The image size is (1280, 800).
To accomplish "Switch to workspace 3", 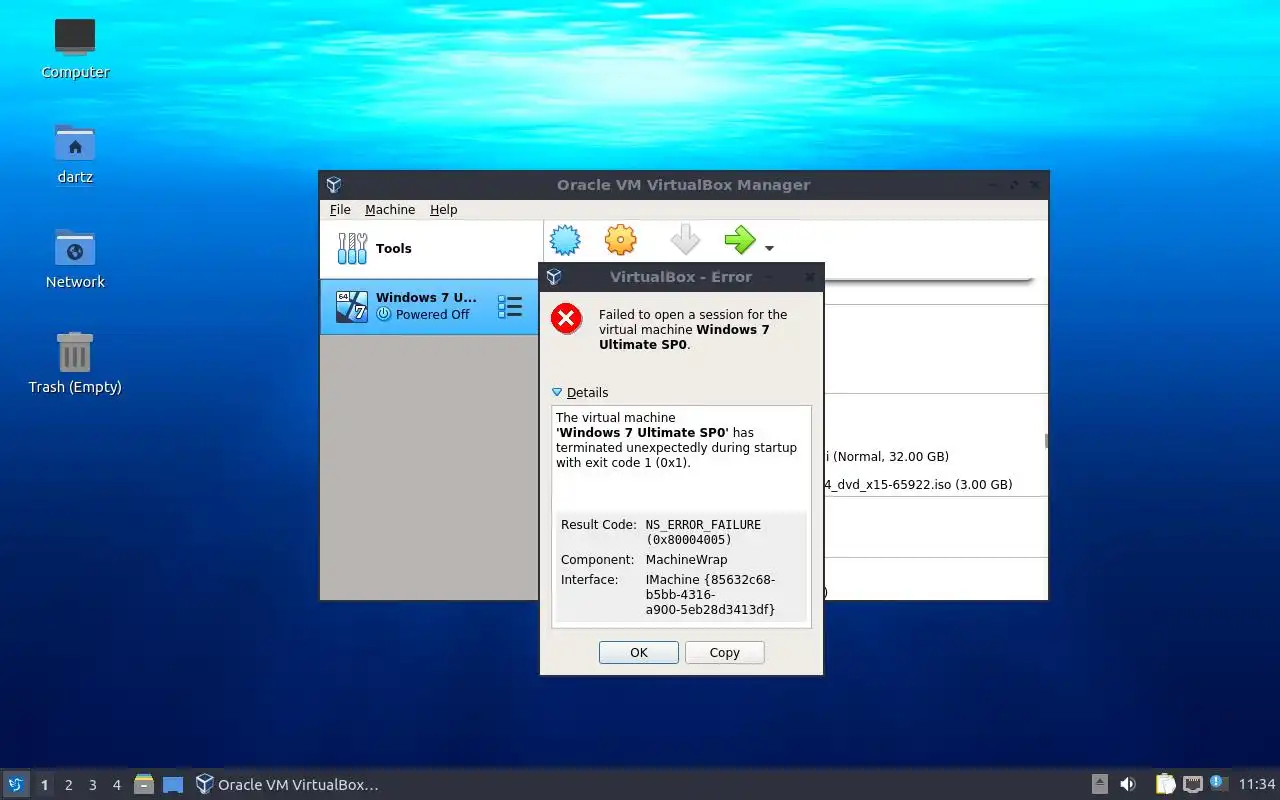I will (x=92, y=785).
